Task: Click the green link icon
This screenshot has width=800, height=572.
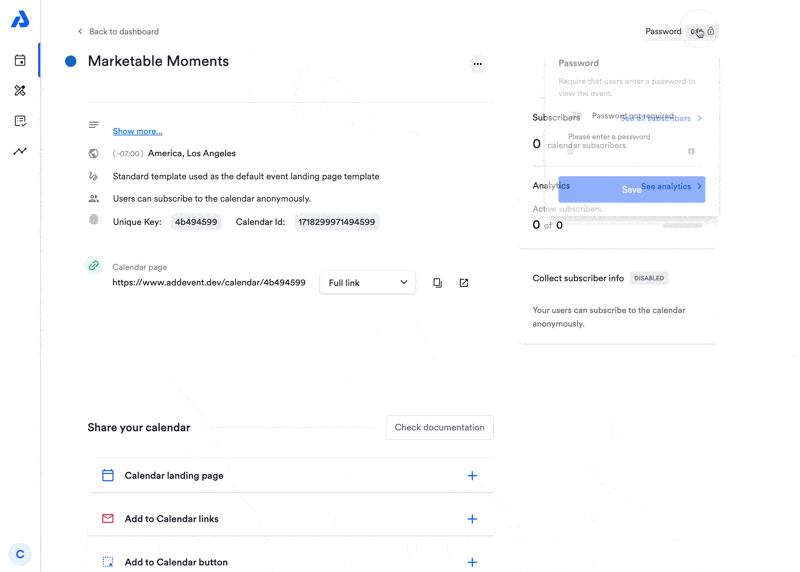Action: point(94,265)
